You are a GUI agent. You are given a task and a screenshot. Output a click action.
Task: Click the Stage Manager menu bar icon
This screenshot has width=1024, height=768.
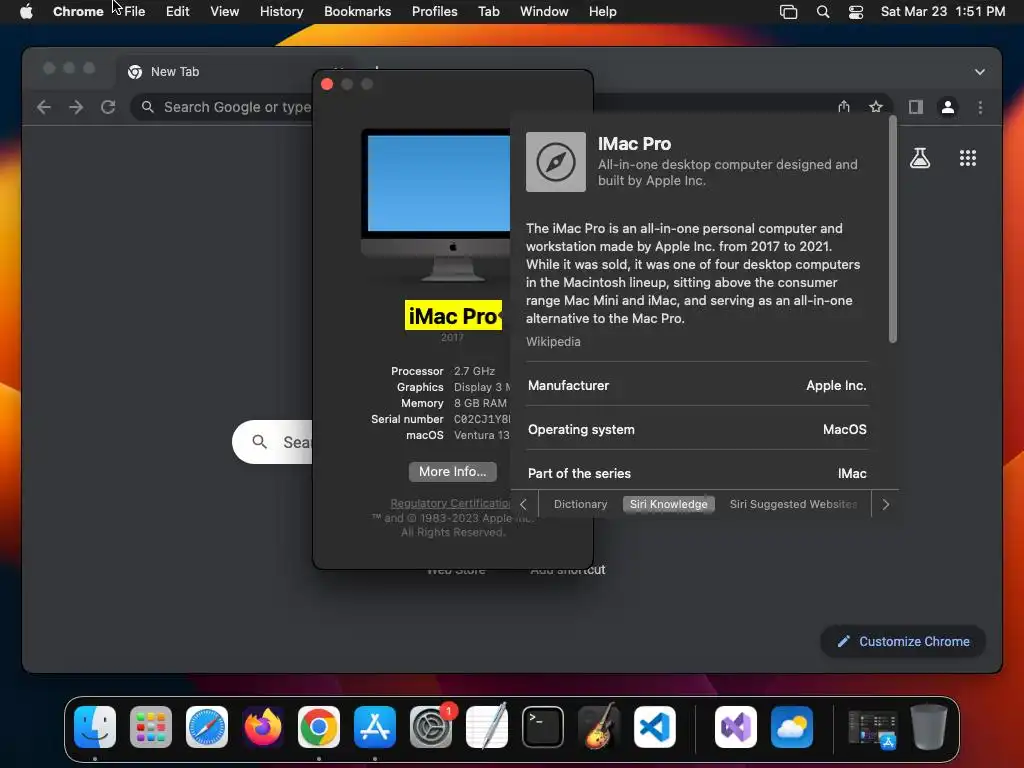788,12
